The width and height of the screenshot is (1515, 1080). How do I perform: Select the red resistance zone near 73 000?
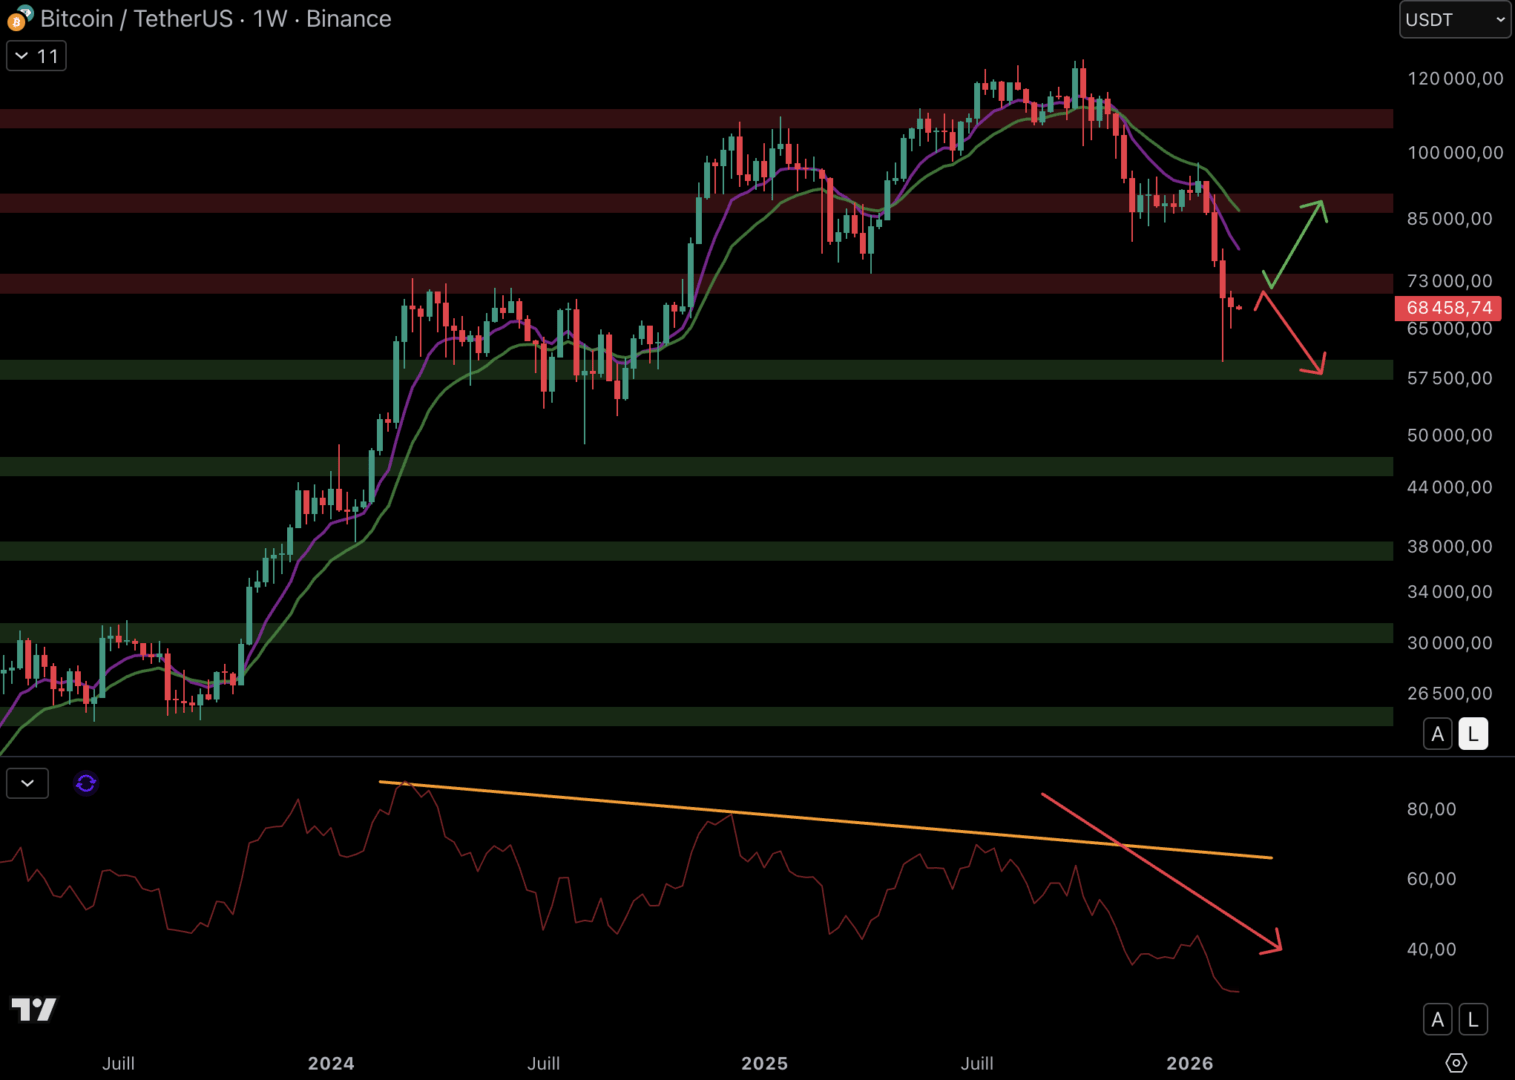600,284
